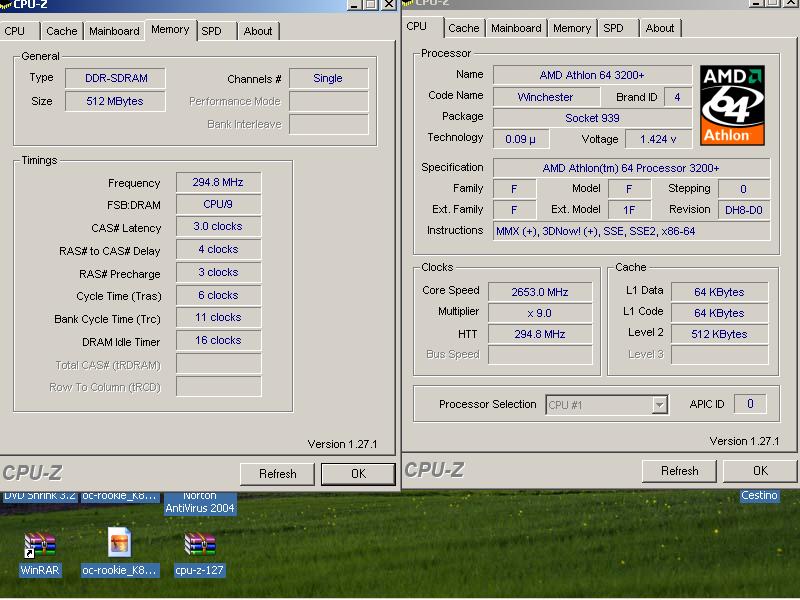Screen dimensions: 800x600
Task: Switch to Cache tab in left window
Action: coord(61,31)
